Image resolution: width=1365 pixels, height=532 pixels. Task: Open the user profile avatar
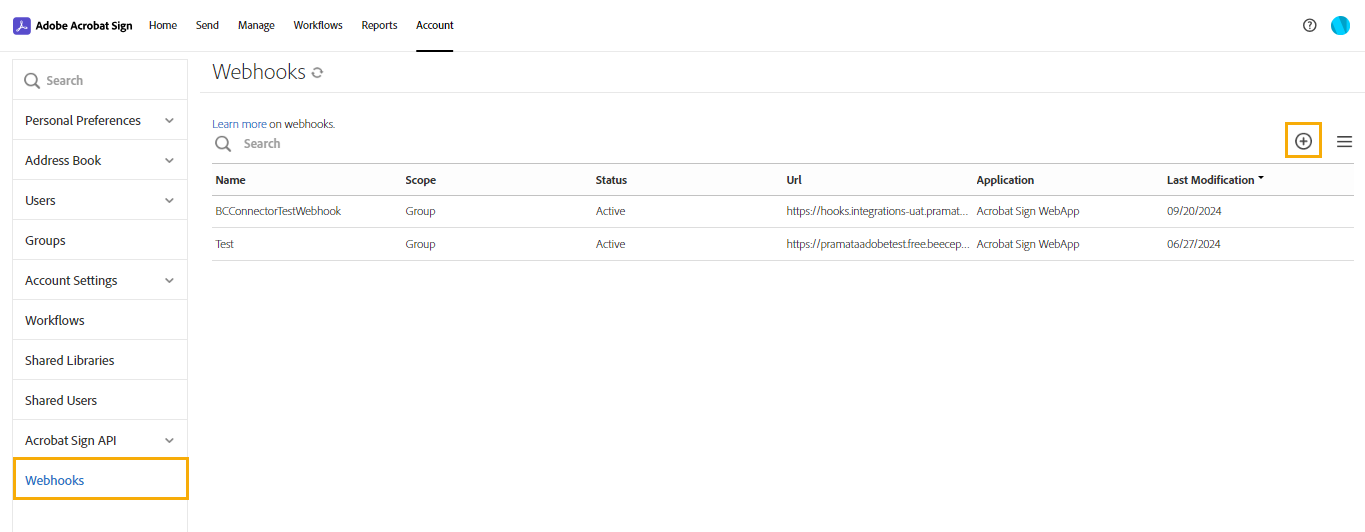tap(1340, 26)
